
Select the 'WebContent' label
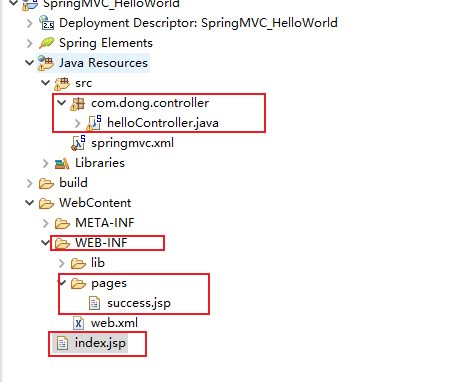click(x=95, y=203)
